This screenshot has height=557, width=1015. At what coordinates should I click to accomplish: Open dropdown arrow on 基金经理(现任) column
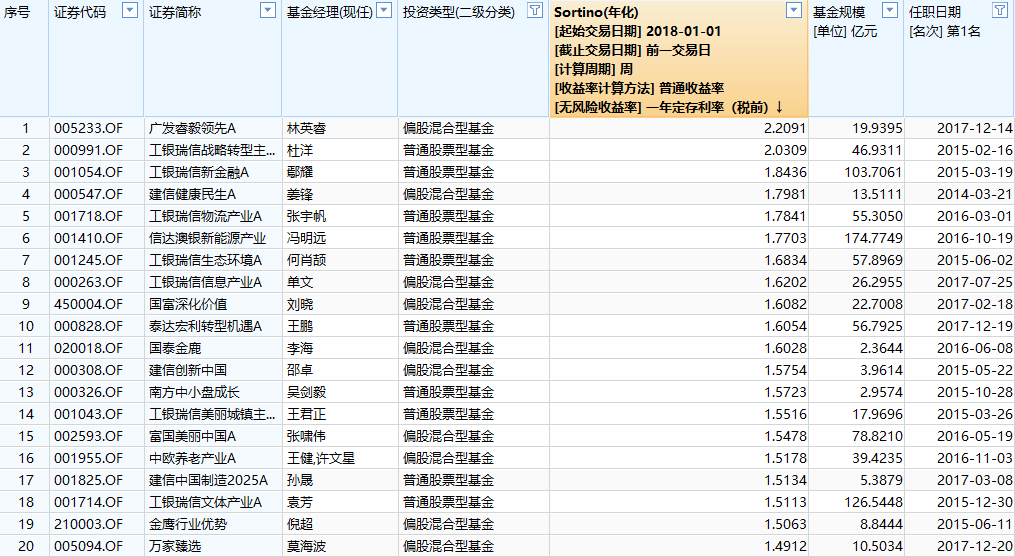coord(385,10)
